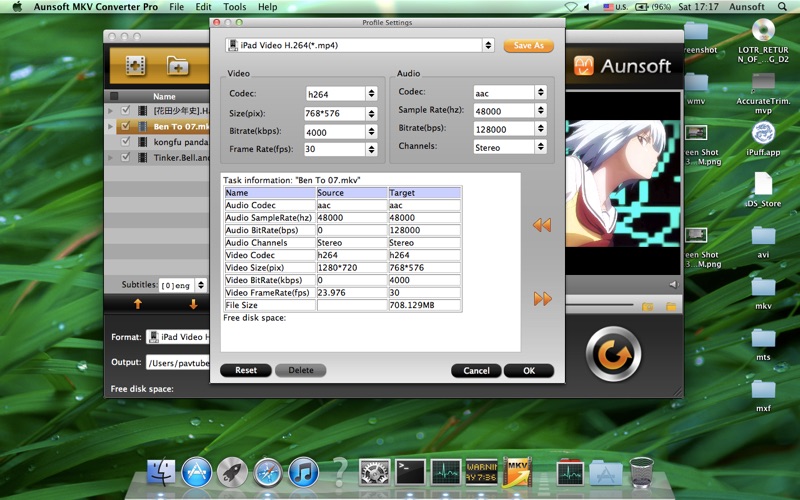Click the Video Bitrate(kbps) field showing 4000
The image size is (800, 500).
coord(334,130)
